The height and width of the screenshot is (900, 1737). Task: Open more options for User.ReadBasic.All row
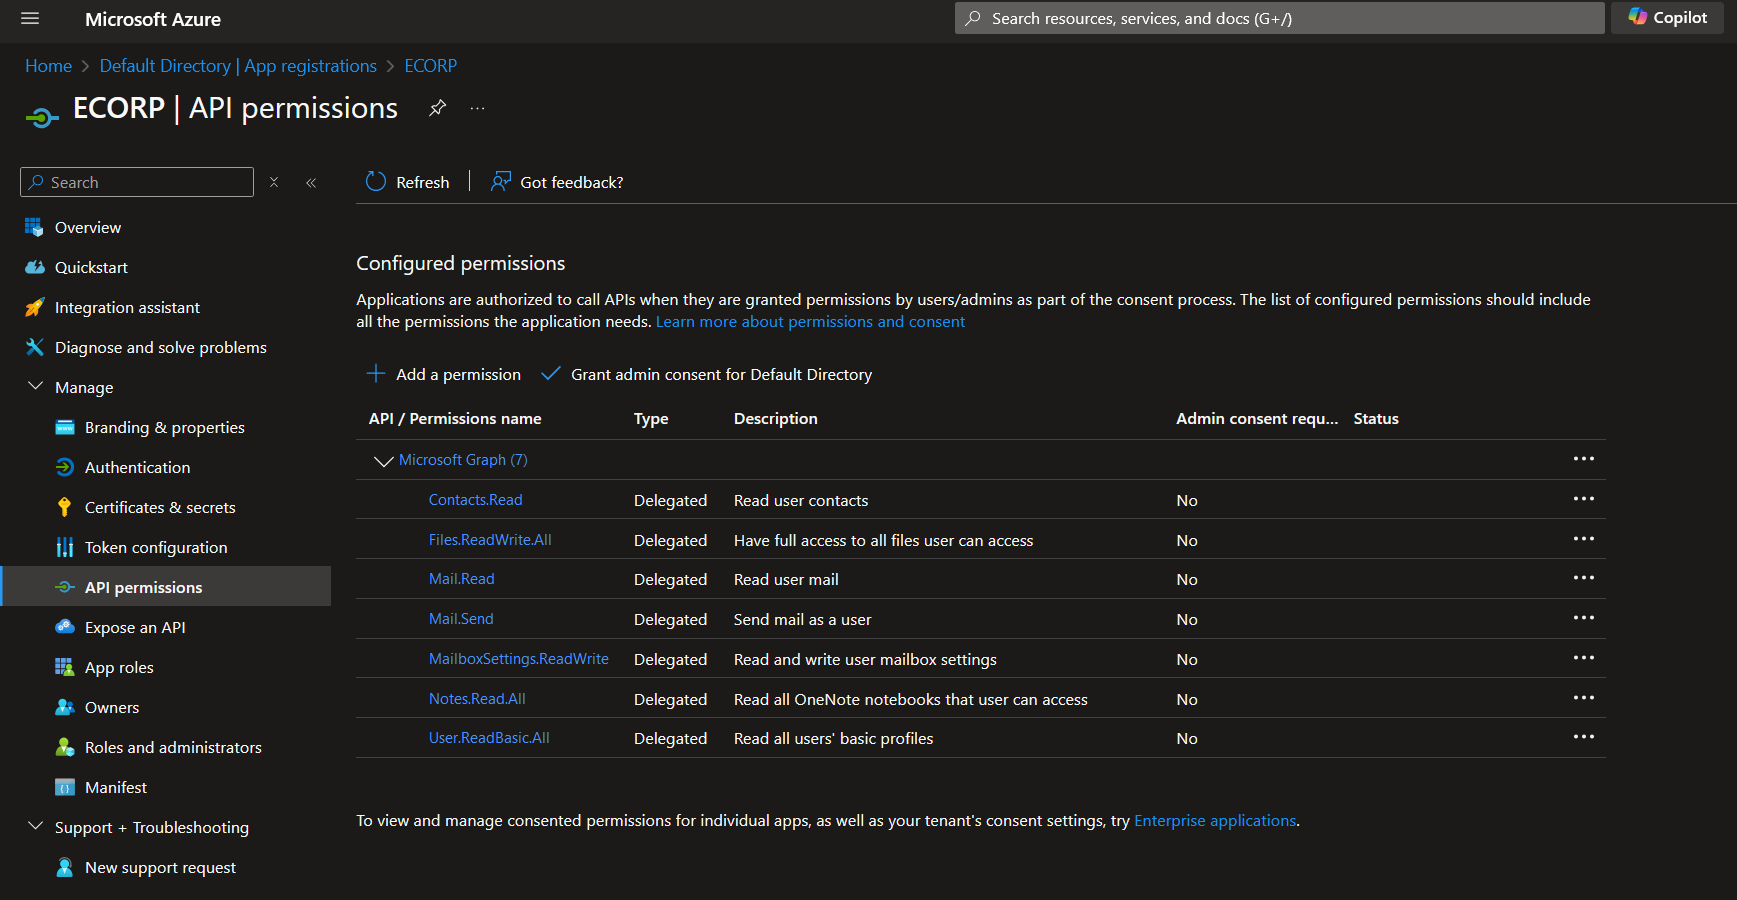1584,737
